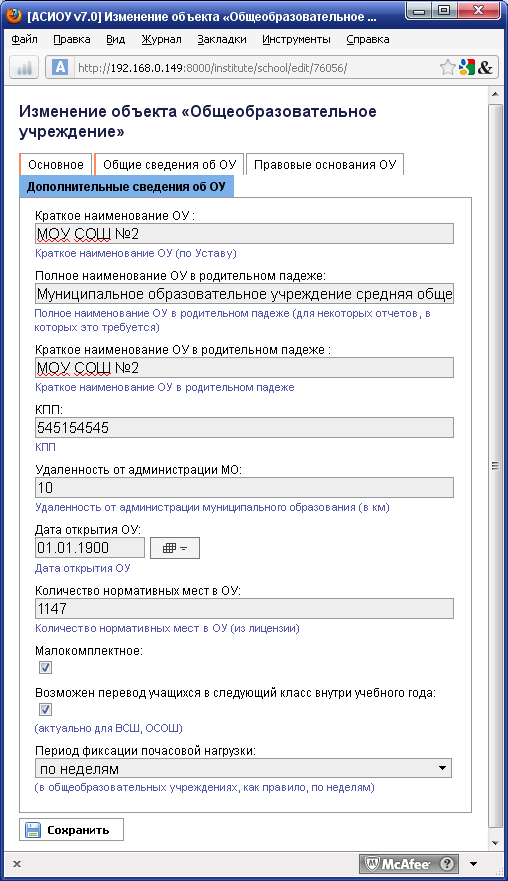508x881 pixels.
Task: Open the calendar picker for Дата открытия ОУ
Action: click(175, 548)
